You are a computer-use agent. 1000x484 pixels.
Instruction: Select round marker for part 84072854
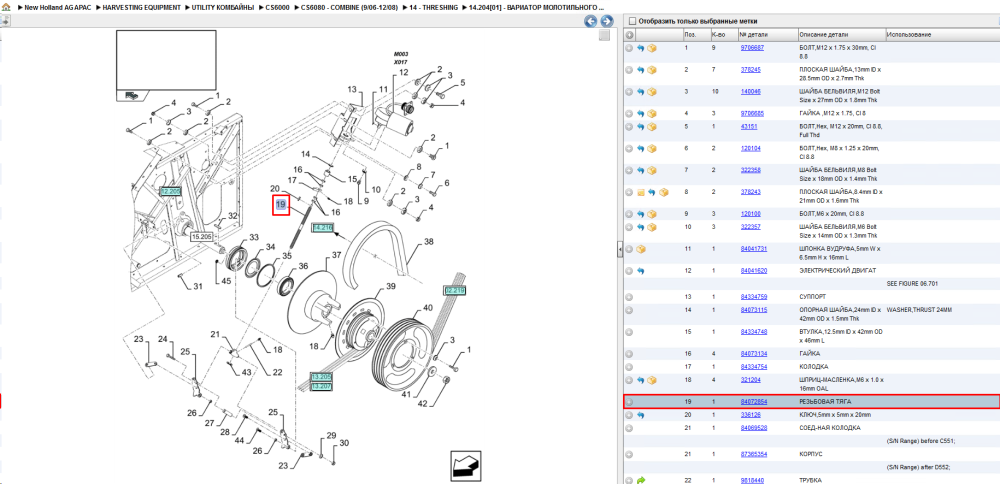[x=629, y=402]
